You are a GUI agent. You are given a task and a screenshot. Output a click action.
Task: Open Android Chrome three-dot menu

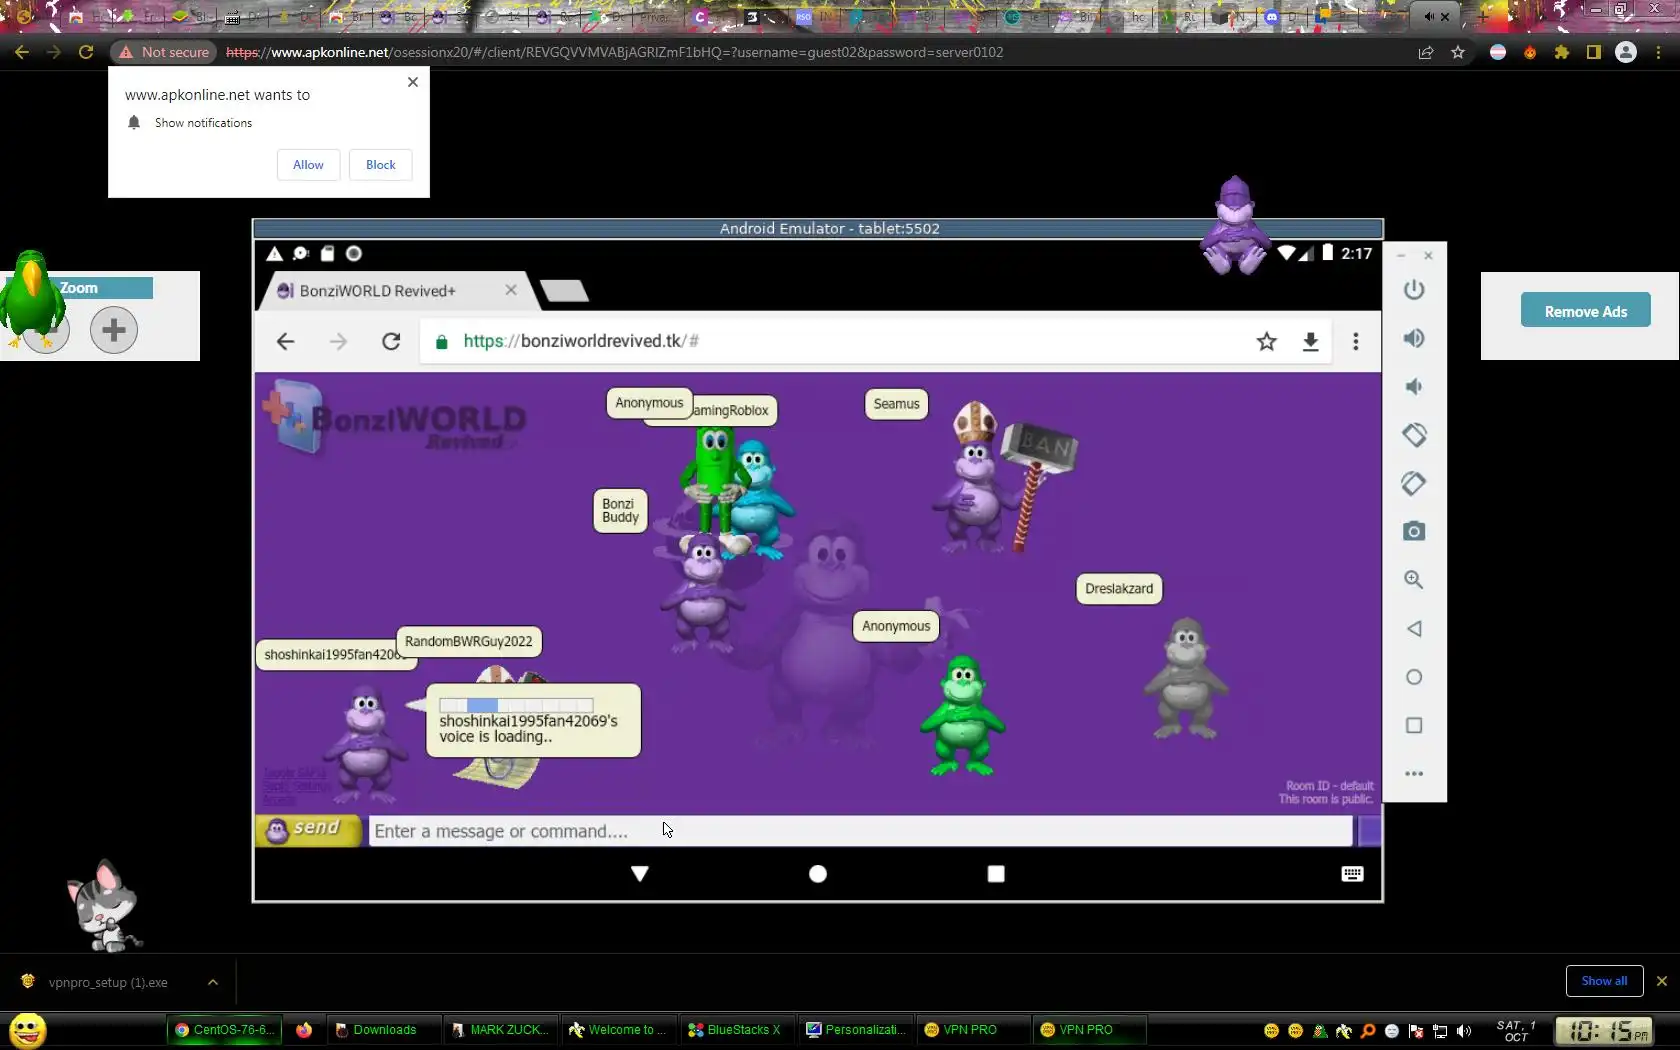(1356, 342)
